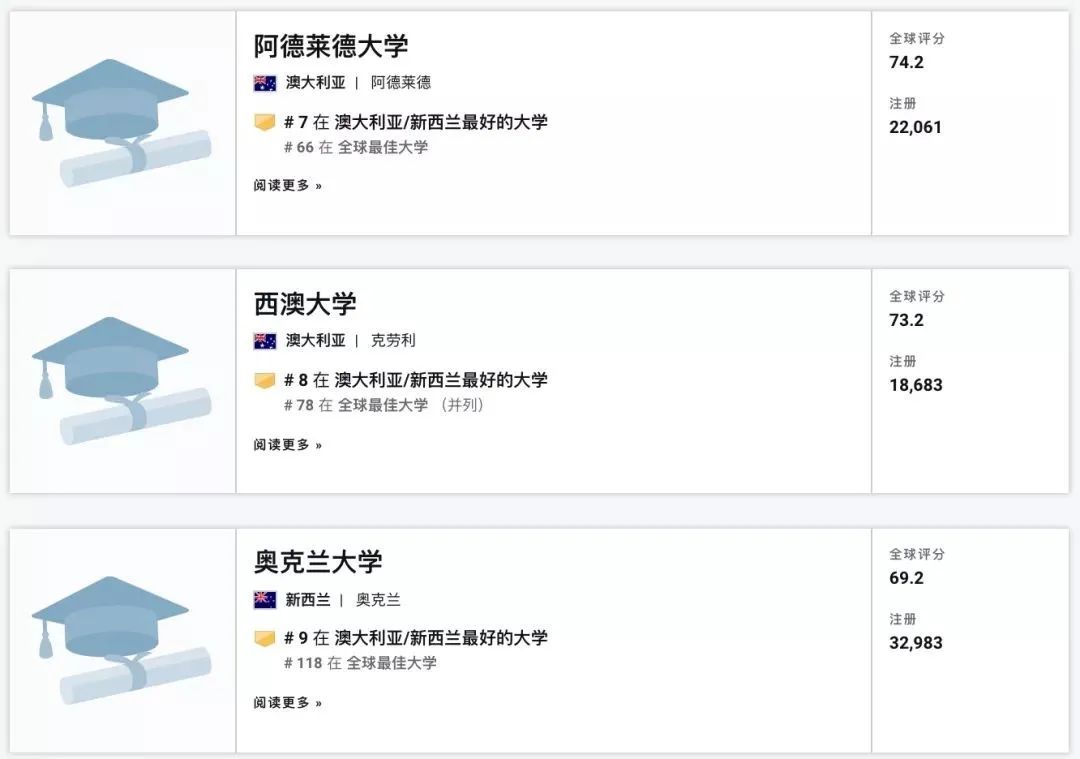Viewport: 1080px width, 759px height.
Task: Click the 74.2 global score value
Action: pyautogui.click(x=906, y=62)
